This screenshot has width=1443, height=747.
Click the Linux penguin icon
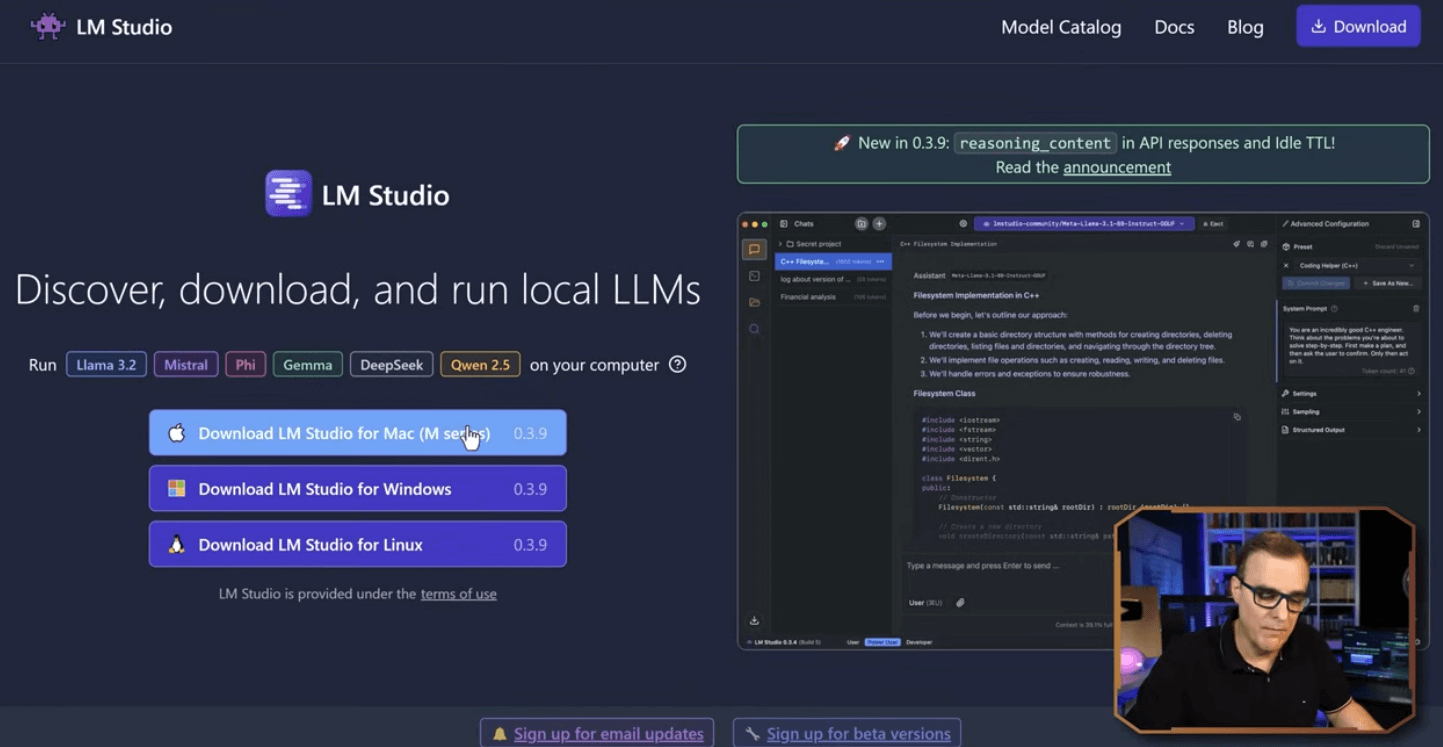coord(177,545)
